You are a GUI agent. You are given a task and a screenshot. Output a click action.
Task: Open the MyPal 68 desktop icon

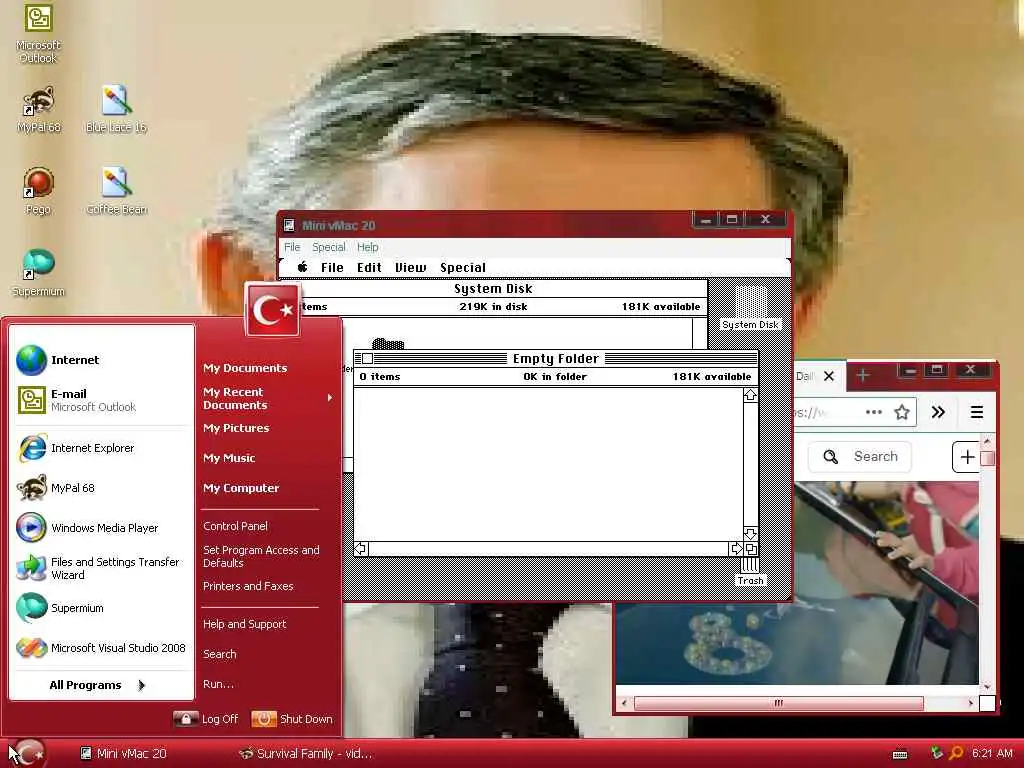click(39, 110)
